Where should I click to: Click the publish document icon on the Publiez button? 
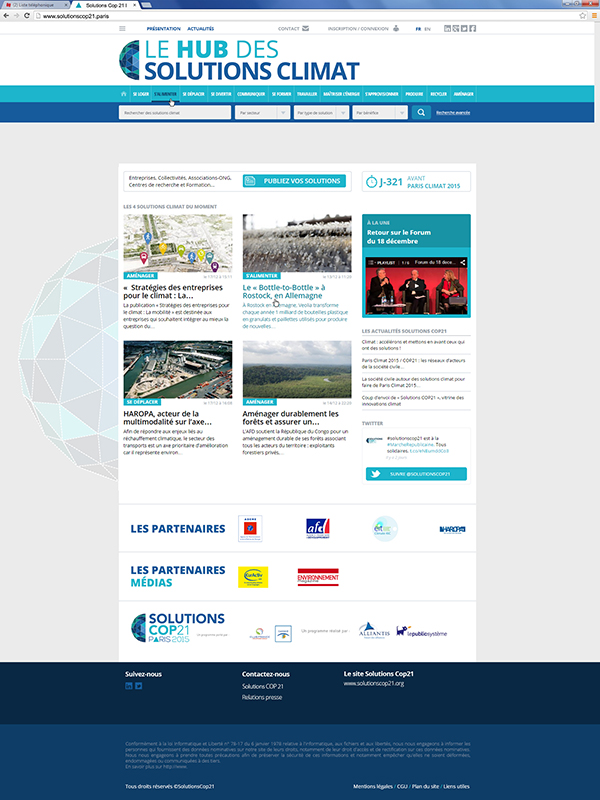tap(249, 181)
